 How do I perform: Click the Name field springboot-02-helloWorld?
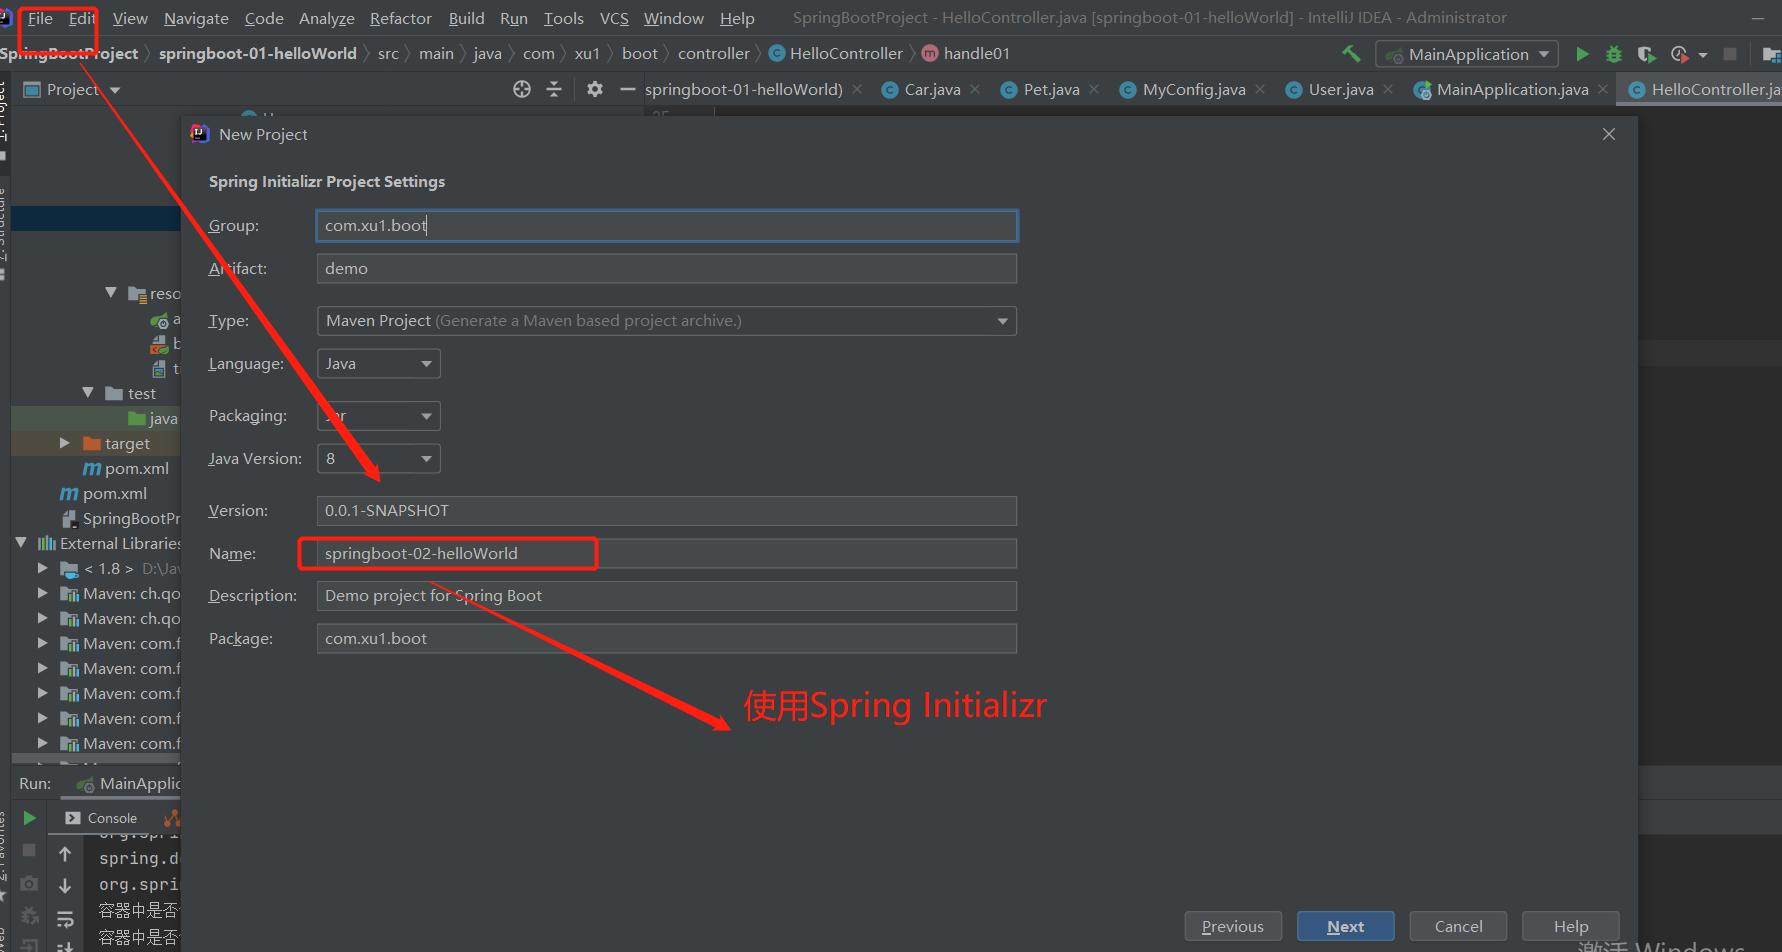667,554
